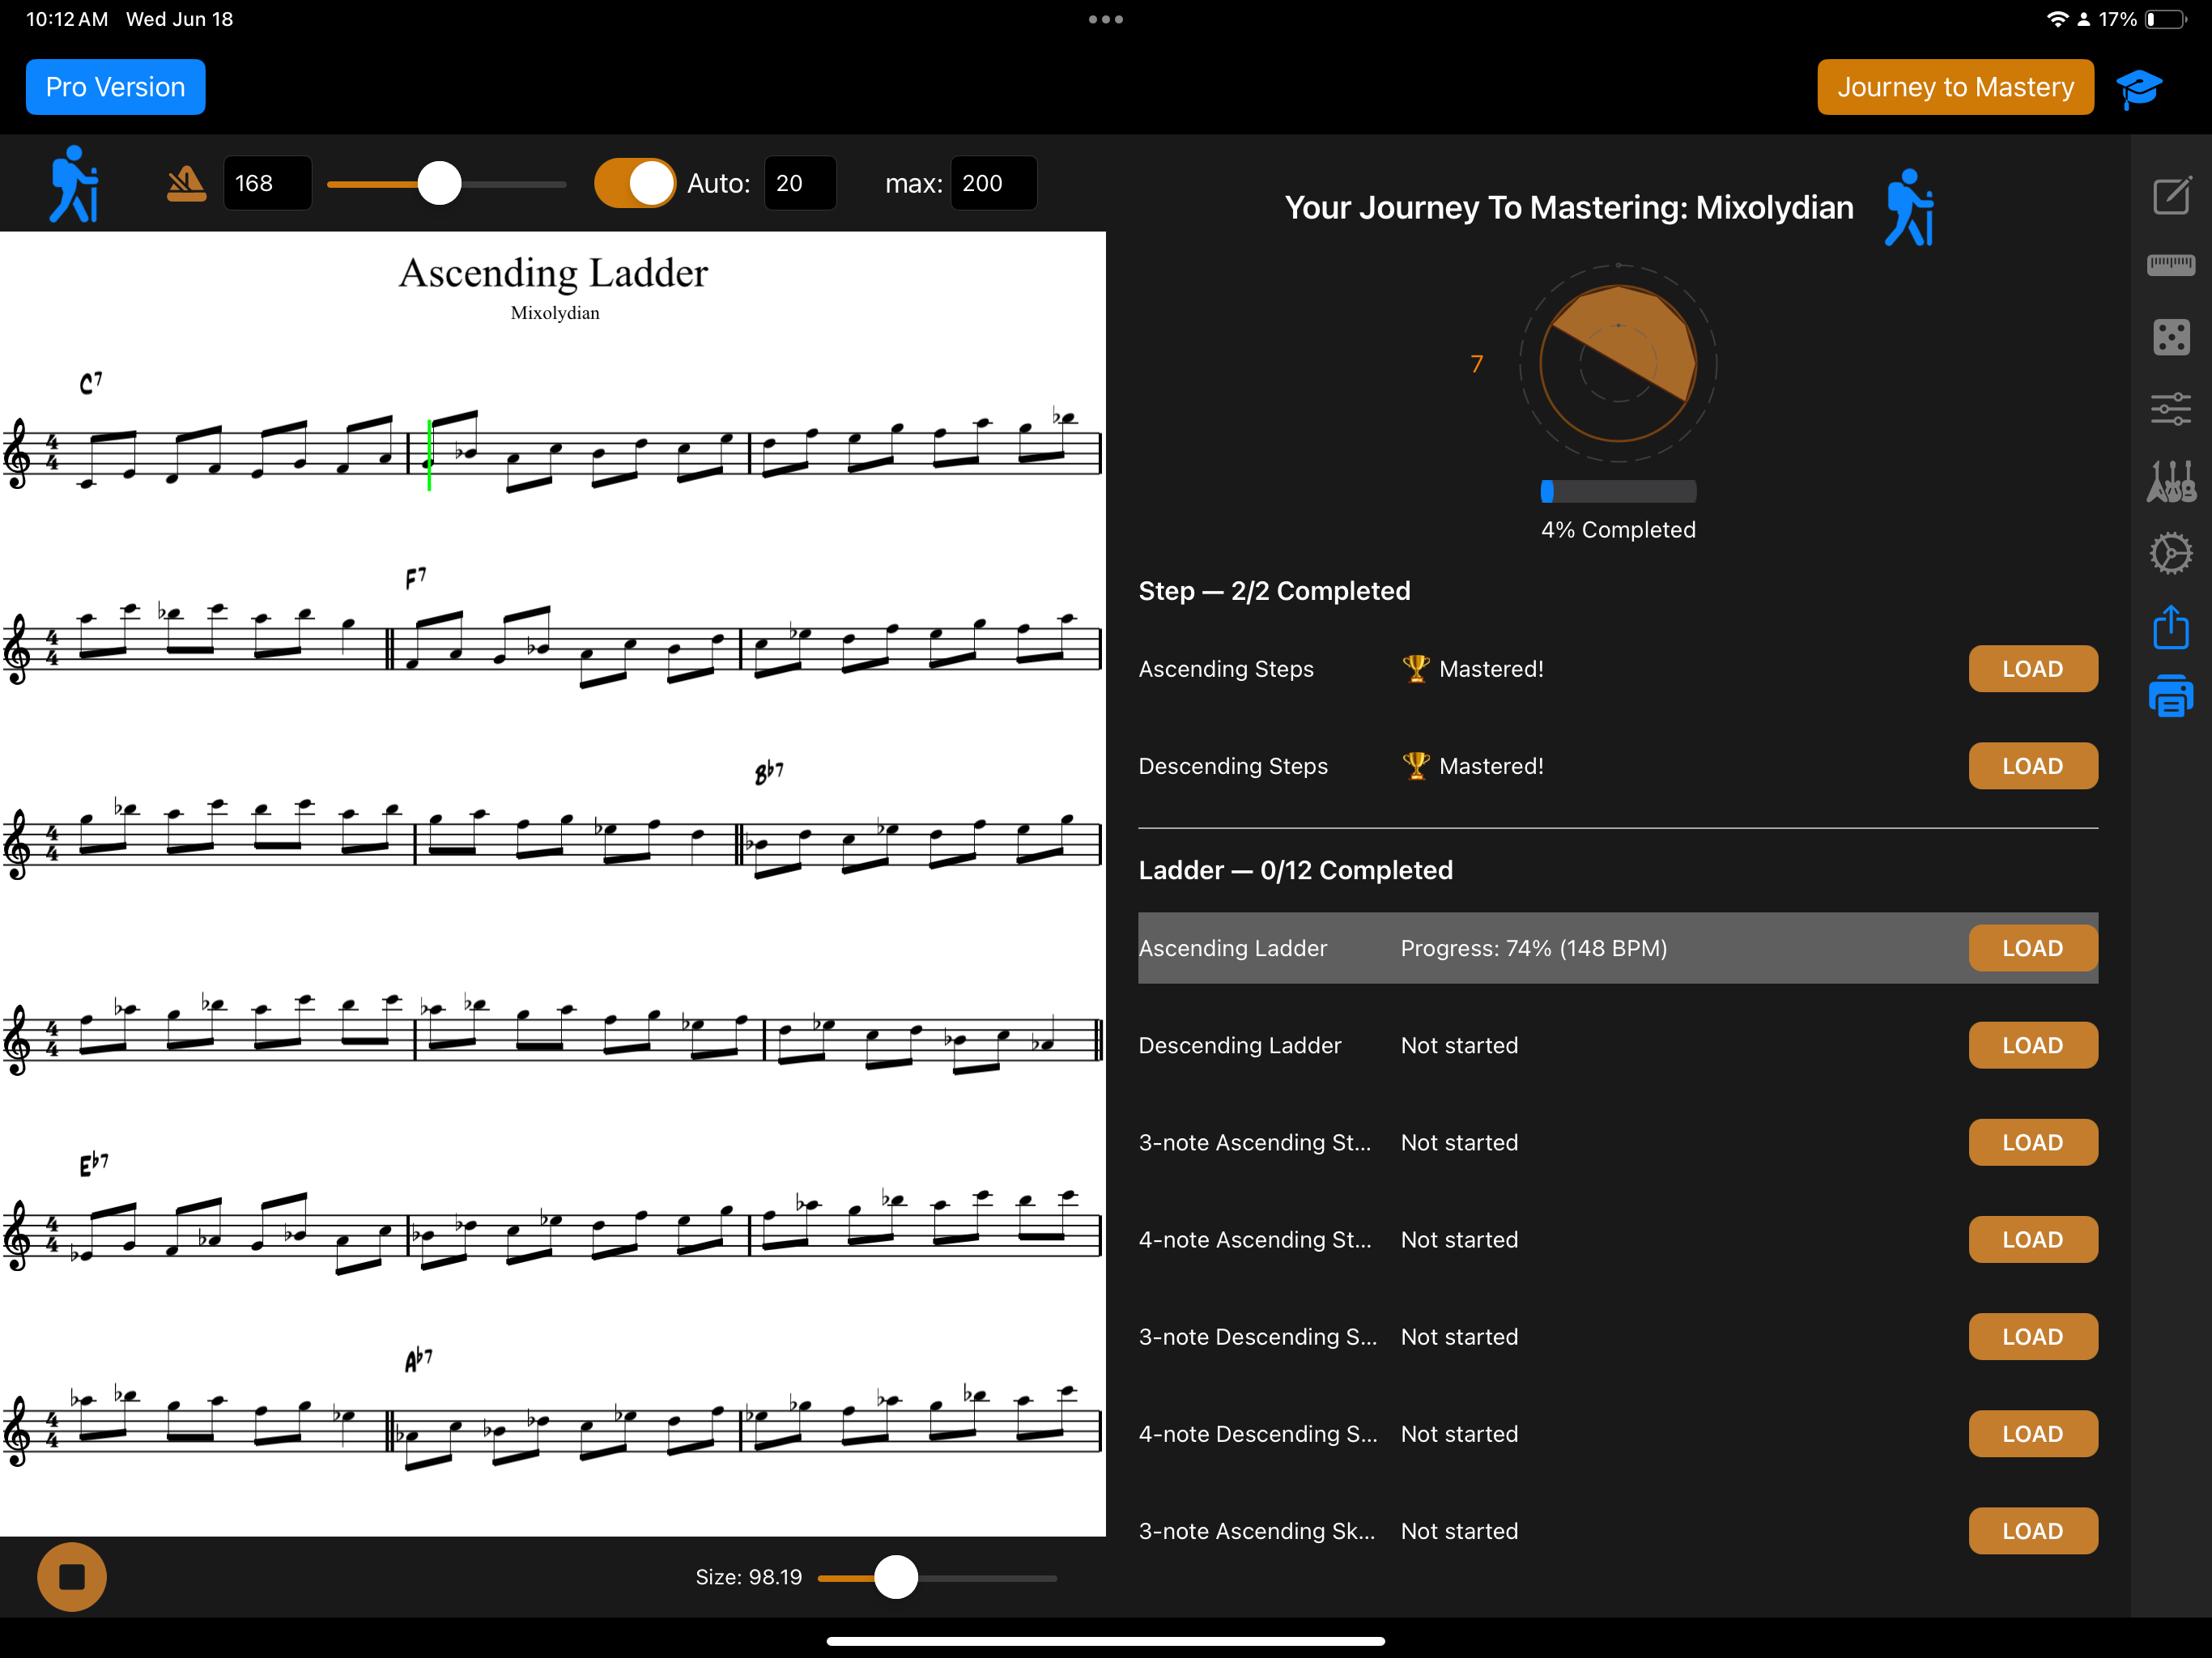Click the 4% Completed progress bar
This screenshot has width=2212, height=1658.
pos(1618,491)
